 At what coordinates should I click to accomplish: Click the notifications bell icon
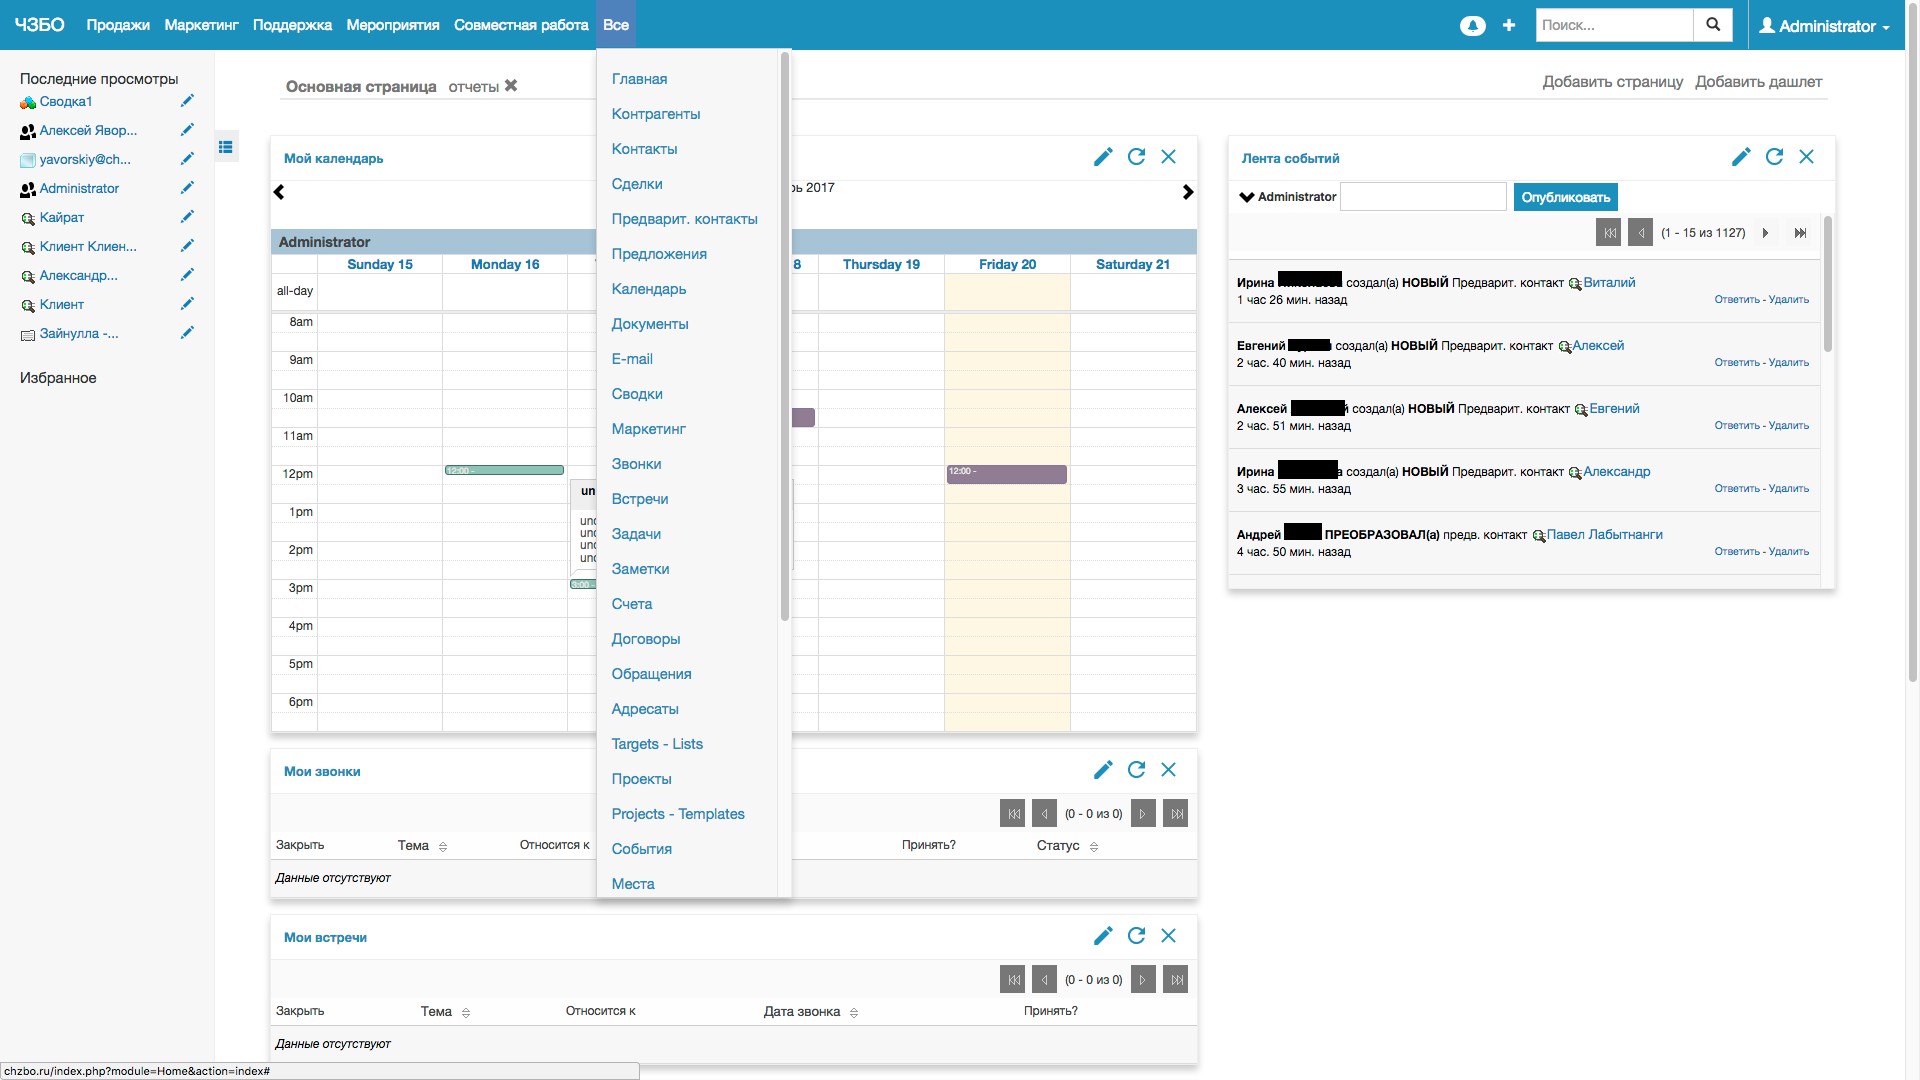1472,26
